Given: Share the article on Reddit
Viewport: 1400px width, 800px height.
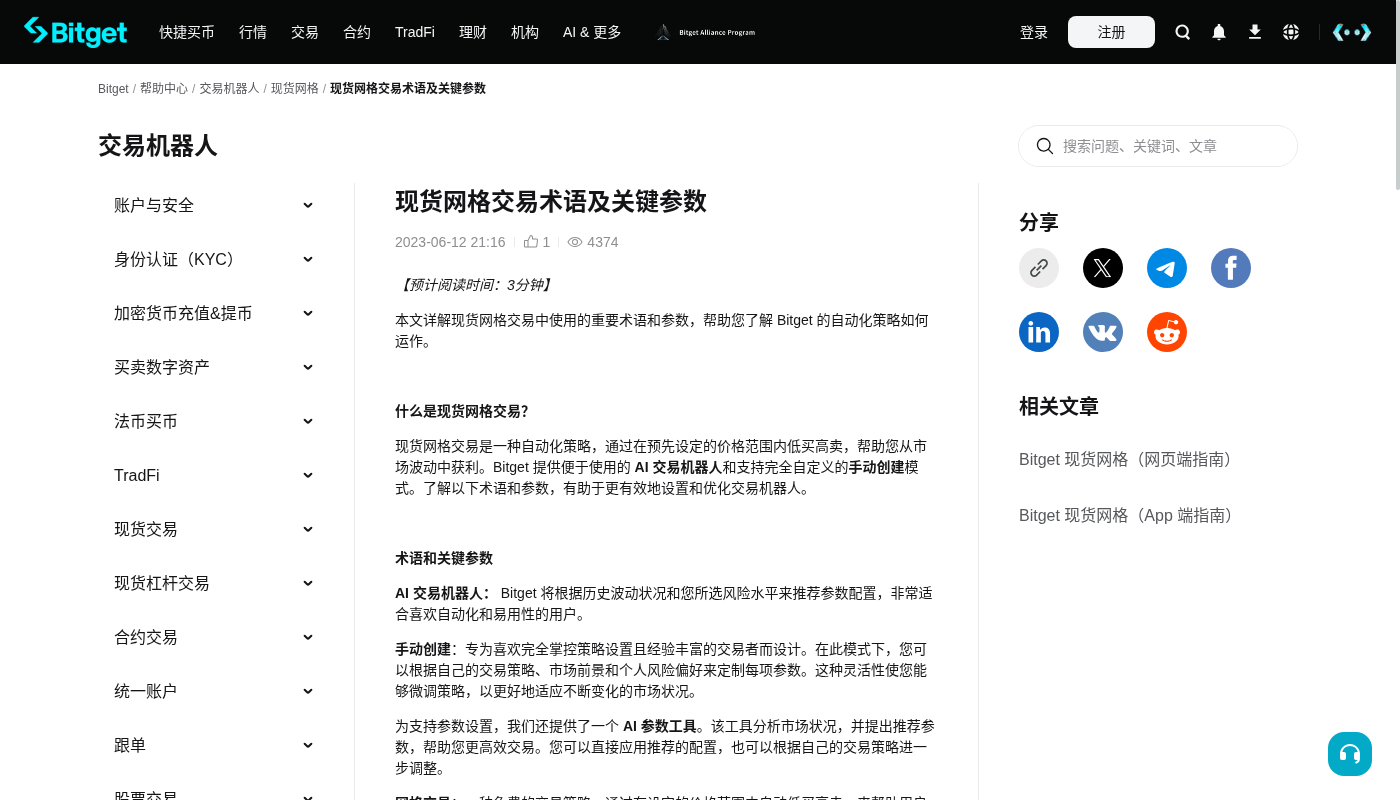Looking at the screenshot, I should pos(1167,332).
